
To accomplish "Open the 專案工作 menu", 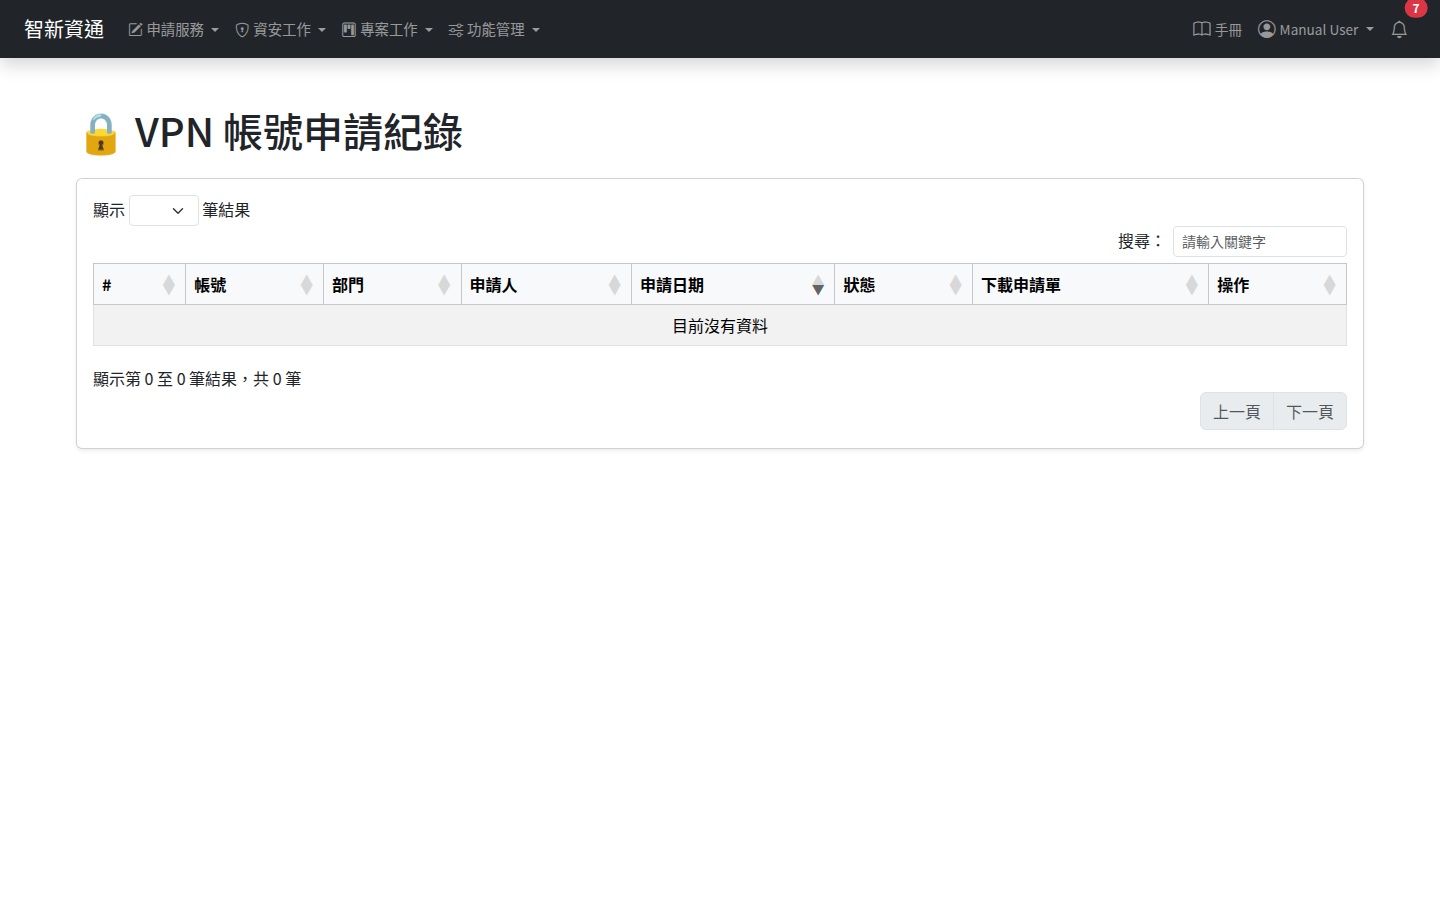I will [387, 30].
